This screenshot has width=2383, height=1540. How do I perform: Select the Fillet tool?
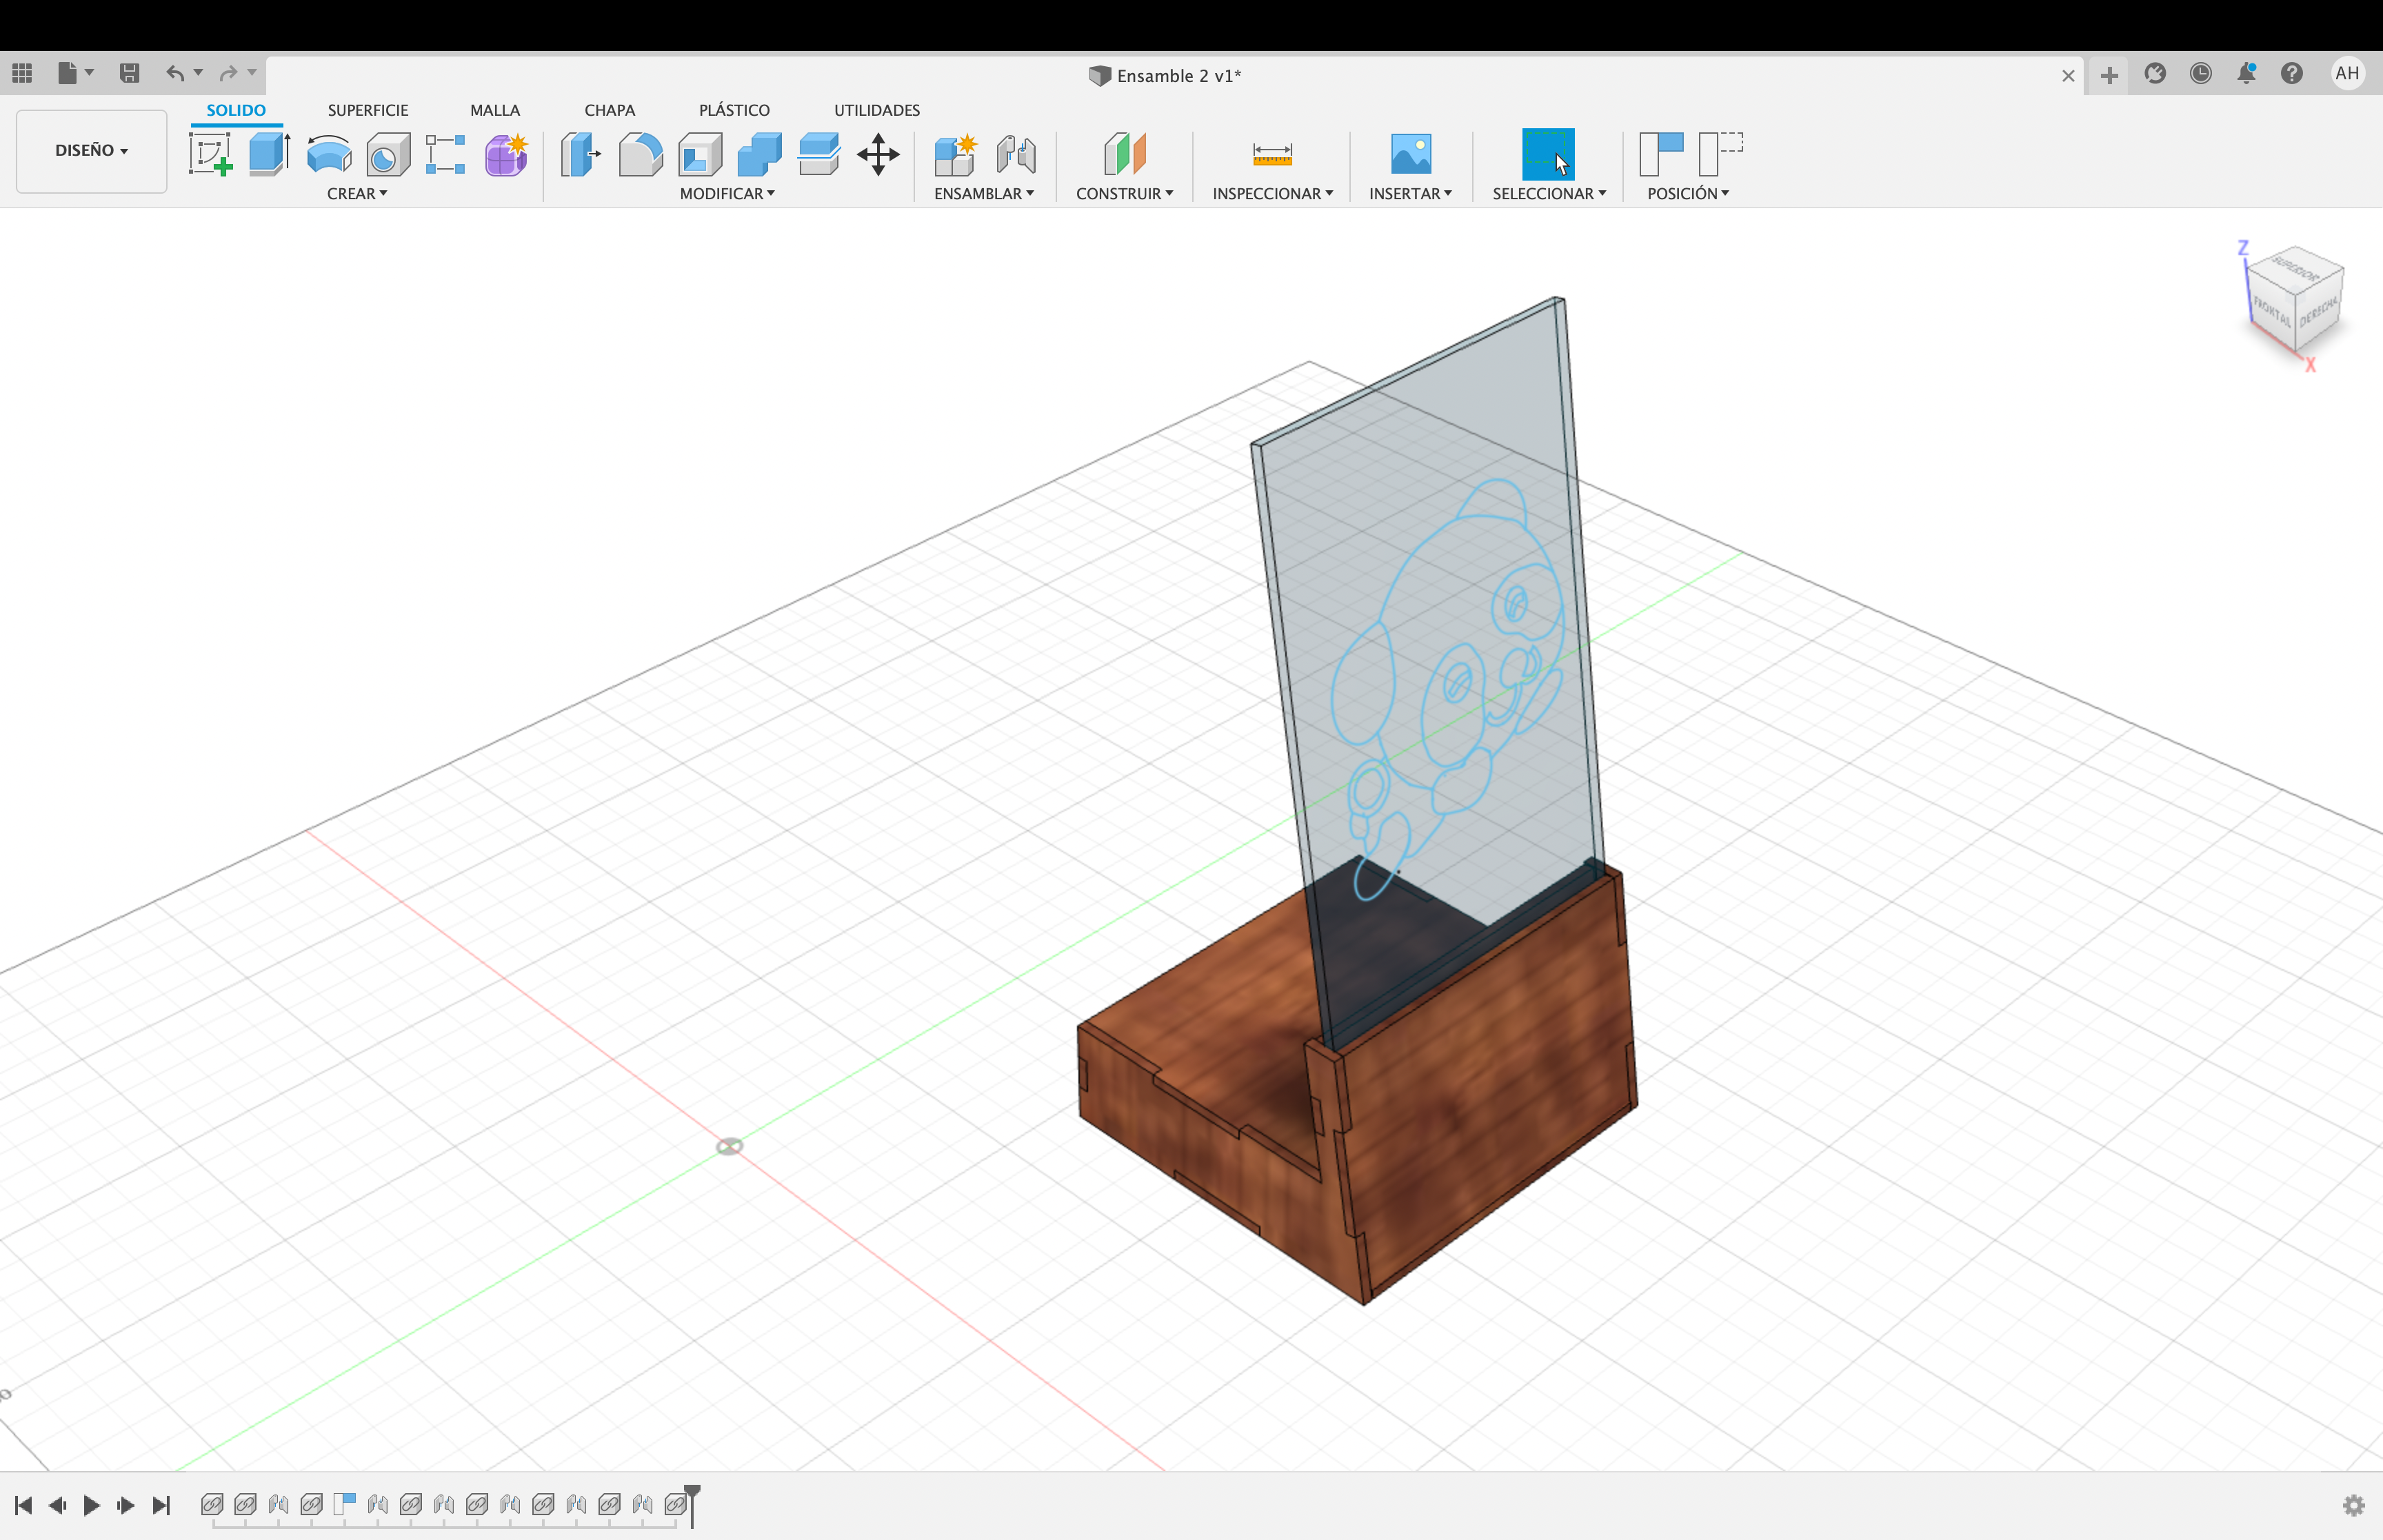tap(640, 154)
